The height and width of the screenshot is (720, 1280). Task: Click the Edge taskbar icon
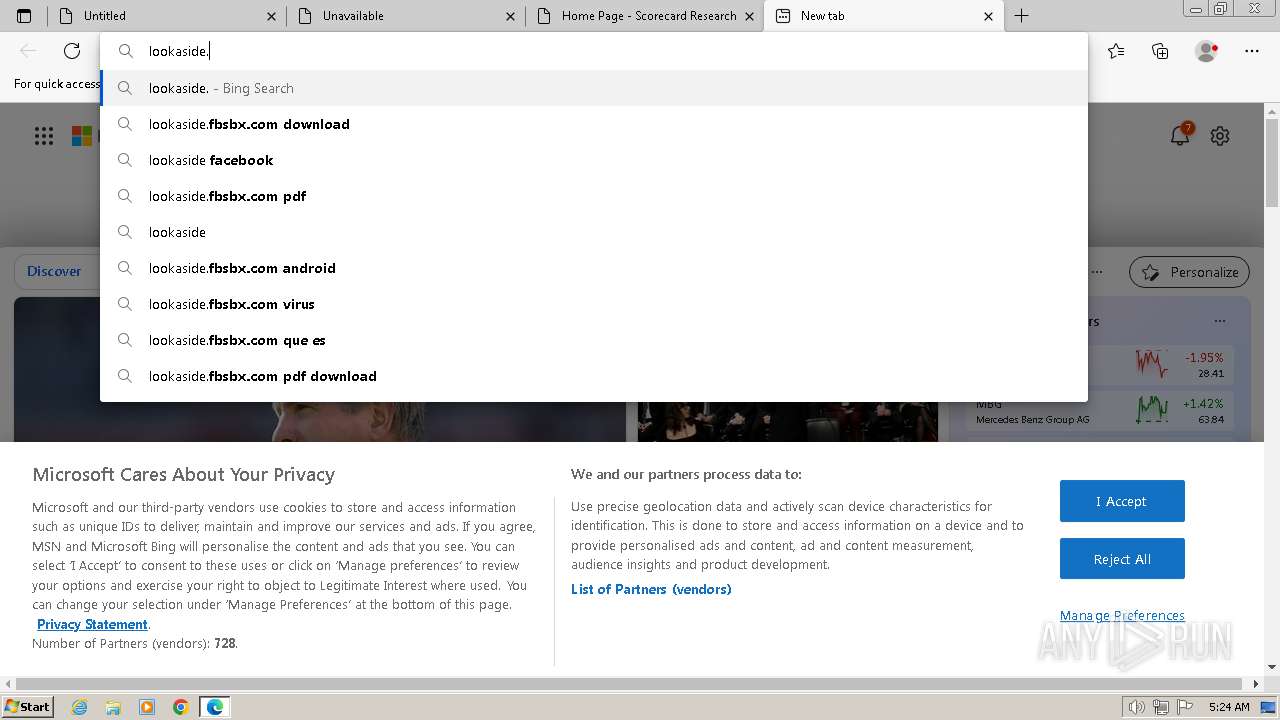(x=215, y=707)
